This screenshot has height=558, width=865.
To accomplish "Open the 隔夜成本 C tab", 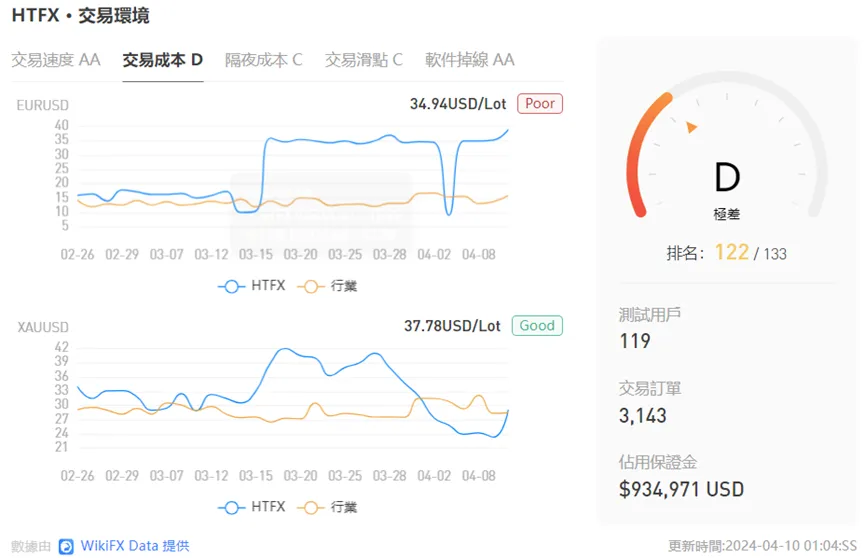I will click(x=264, y=60).
